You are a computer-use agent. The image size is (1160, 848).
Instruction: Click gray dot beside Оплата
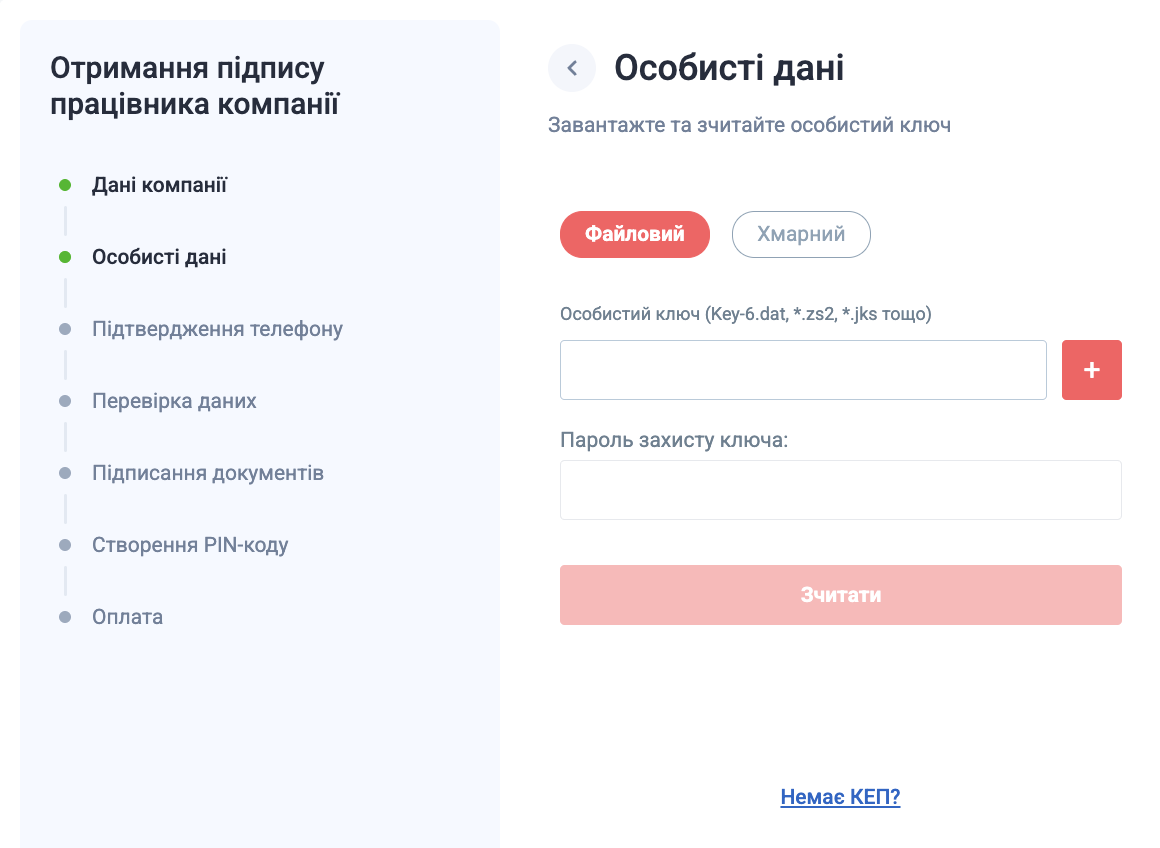(x=65, y=617)
